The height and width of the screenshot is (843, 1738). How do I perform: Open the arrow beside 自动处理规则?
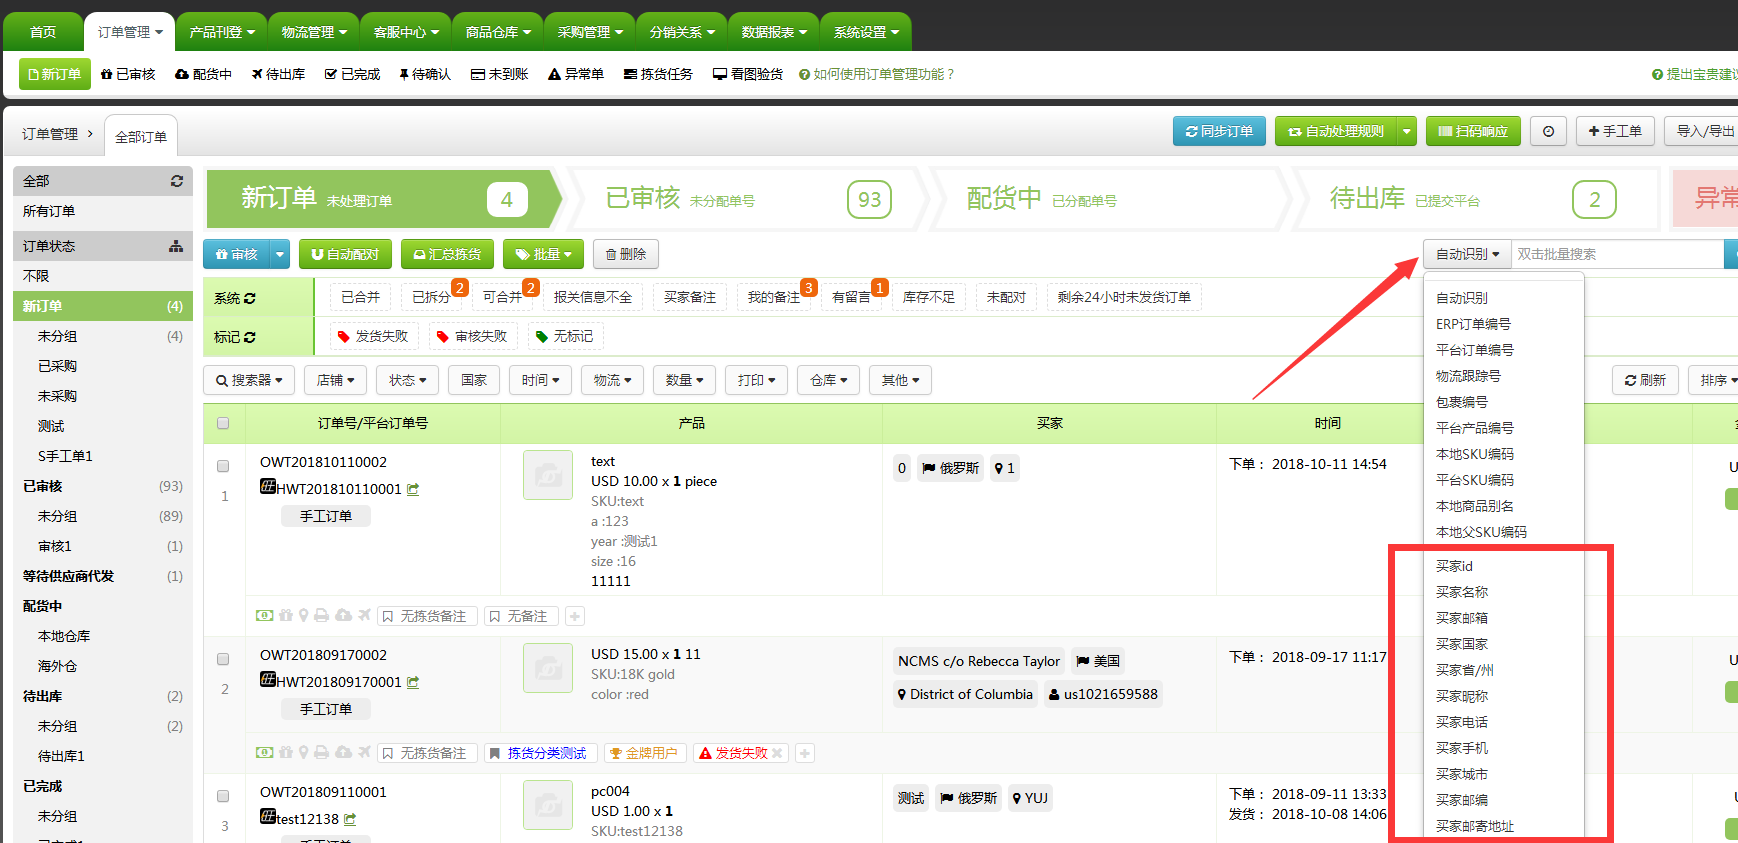tap(1407, 131)
